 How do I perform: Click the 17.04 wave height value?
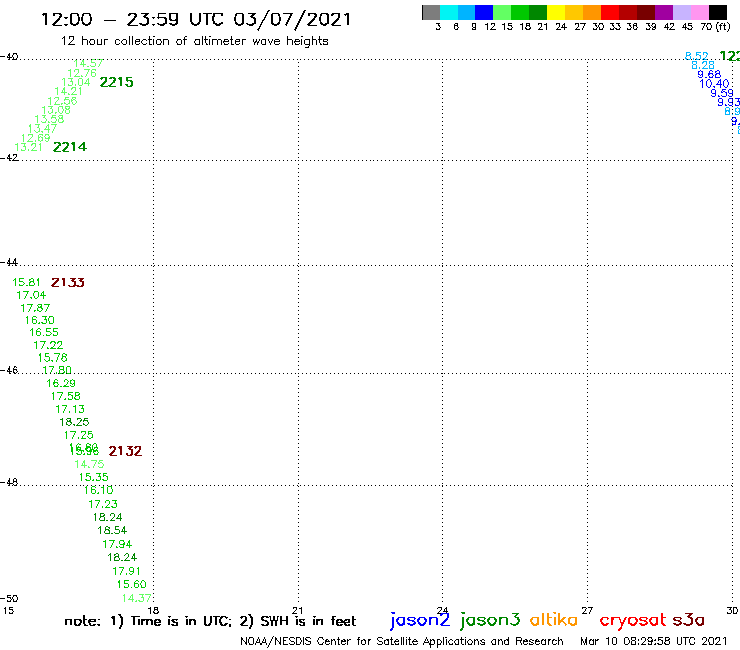click(x=31, y=295)
